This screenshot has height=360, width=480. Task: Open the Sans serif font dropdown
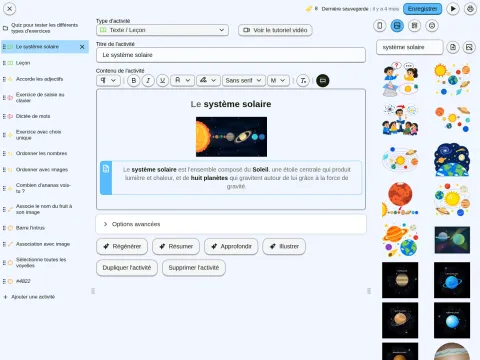pos(244,80)
